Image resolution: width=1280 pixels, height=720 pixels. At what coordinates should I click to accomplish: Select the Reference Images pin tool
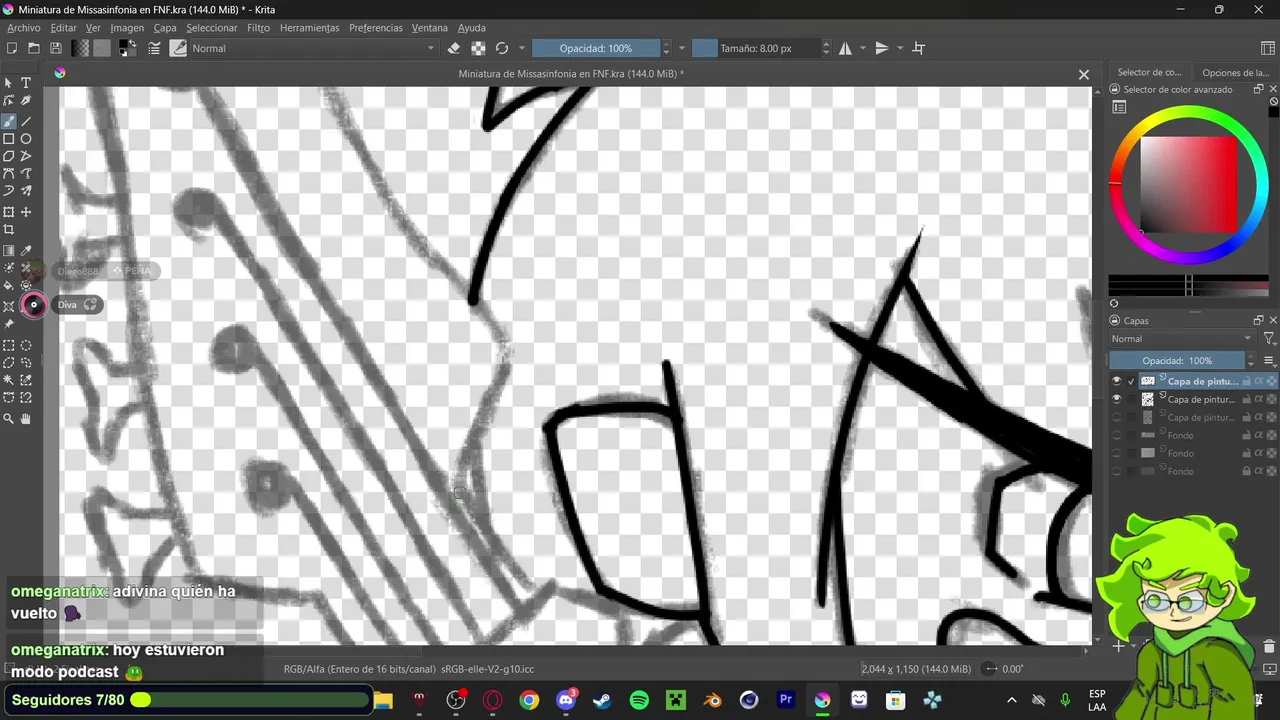(x=9, y=324)
